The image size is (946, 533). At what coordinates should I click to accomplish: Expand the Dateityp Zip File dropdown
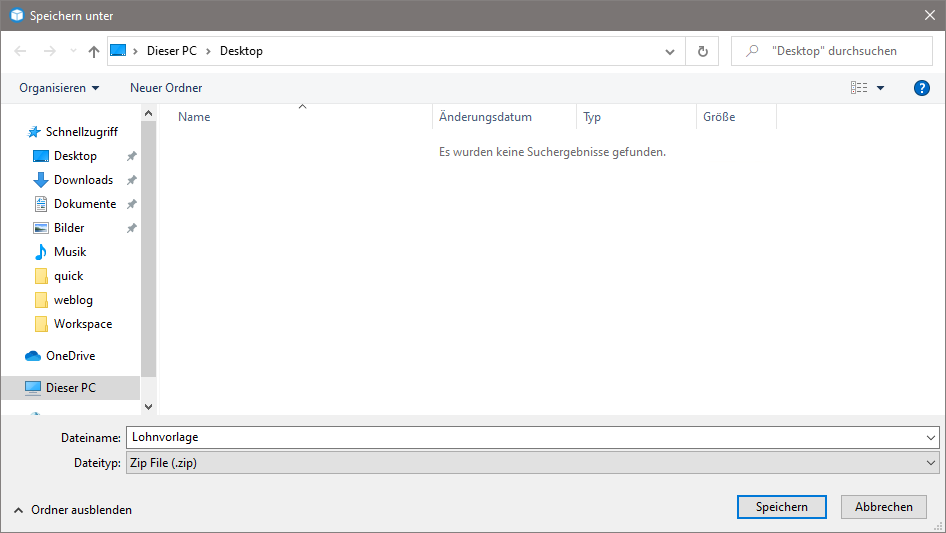coord(931,463)
